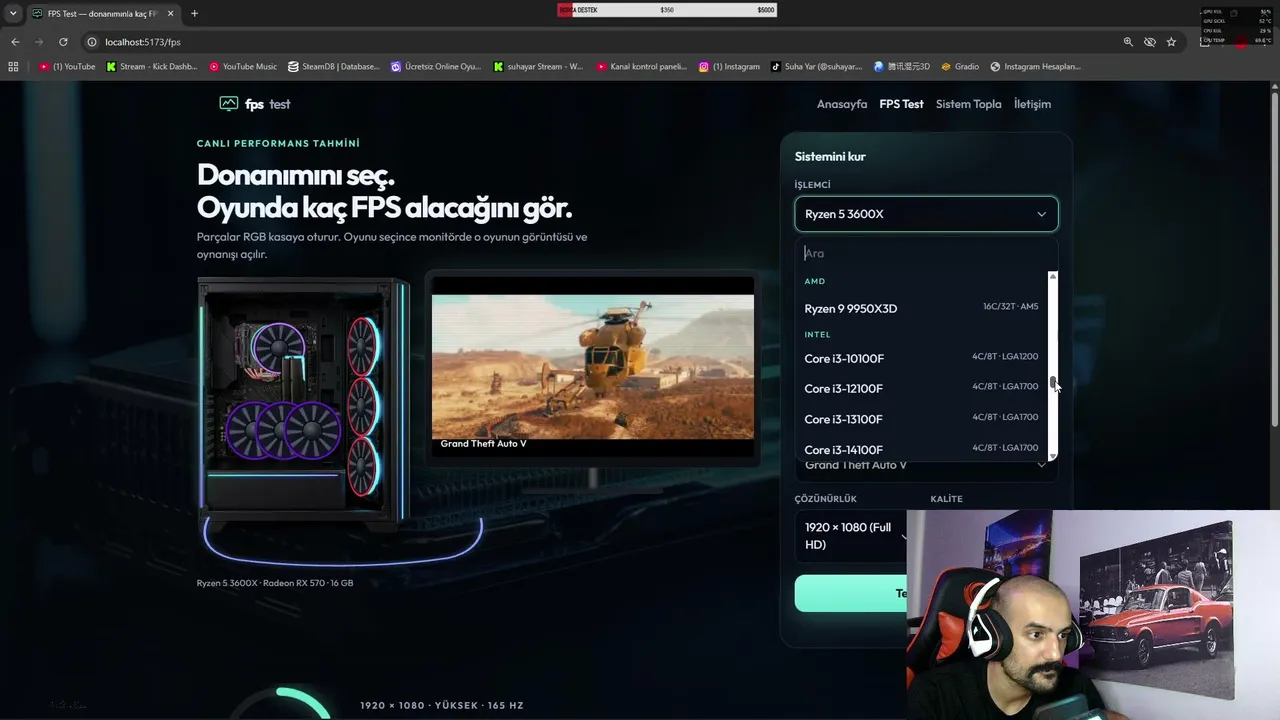The image size is (1280, 720).
Task: Choose Core i3-10100F from the processor list
Action: pyautogui.click(x=921, y=358)
